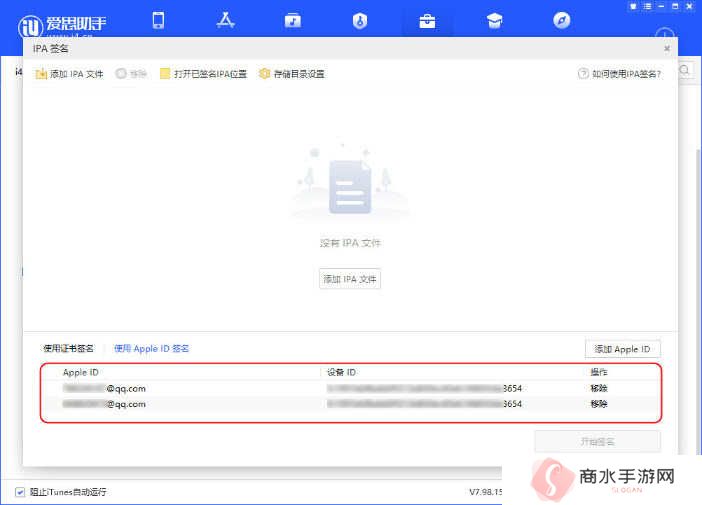The image size is (702, 505).
Task: Click 移除 for first qq.com account
Action: [599, 388]
